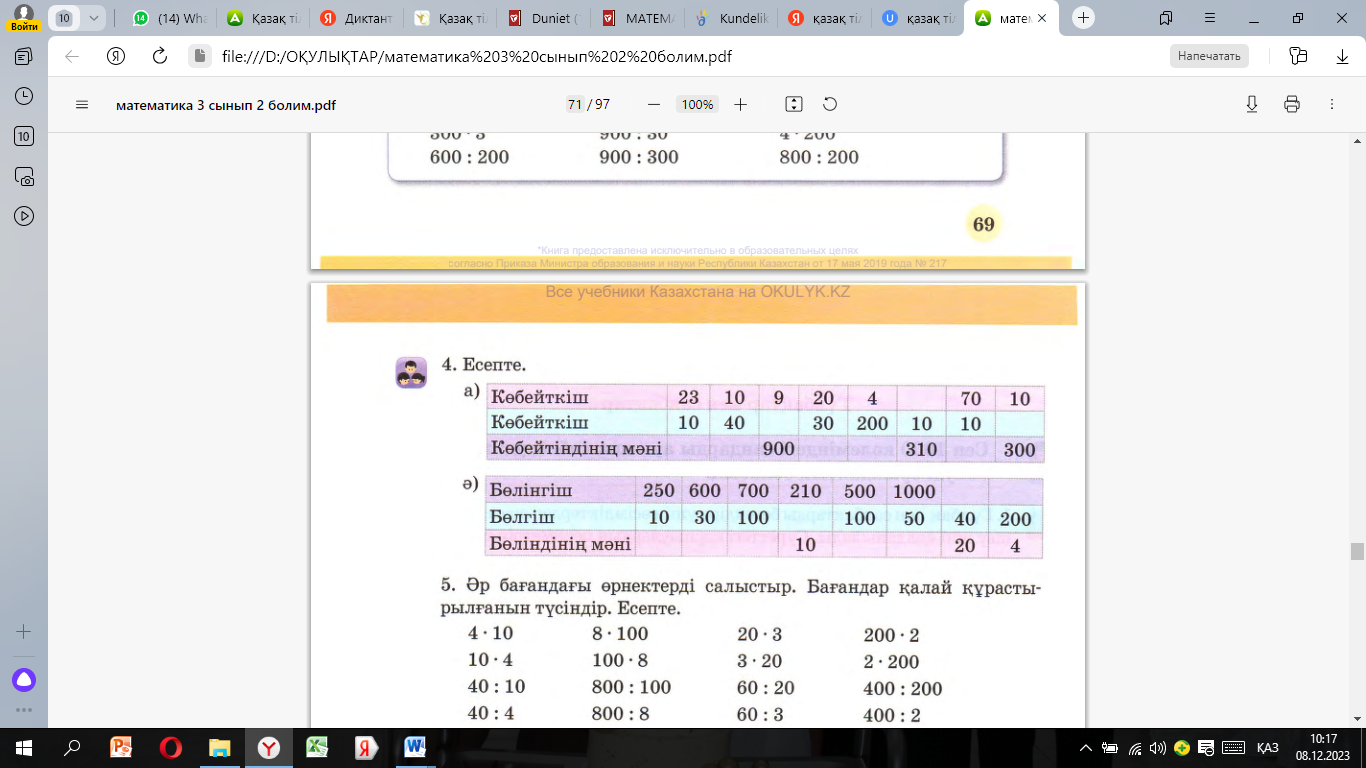The height and width of the screenshot is (768, 1366).
Task: Click the expression '800 : 100'
Action: pos(632,688)
